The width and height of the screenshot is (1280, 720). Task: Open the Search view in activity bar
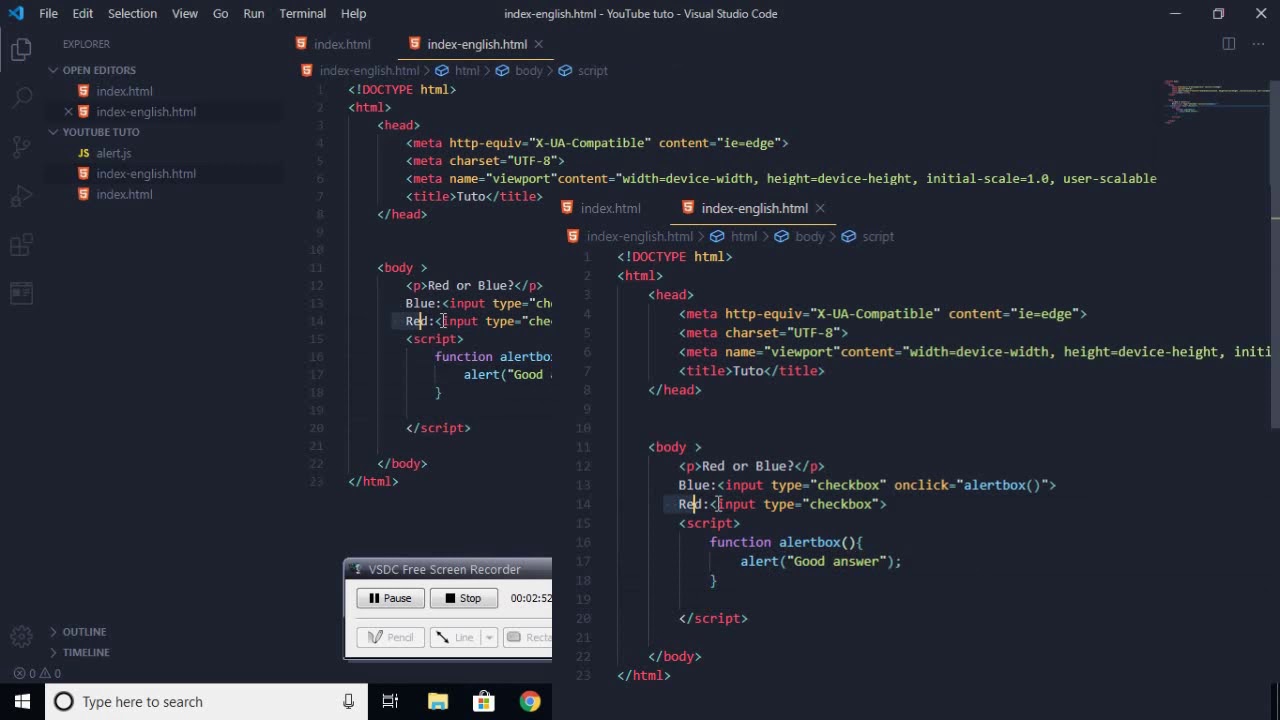(x=21, y=97)
